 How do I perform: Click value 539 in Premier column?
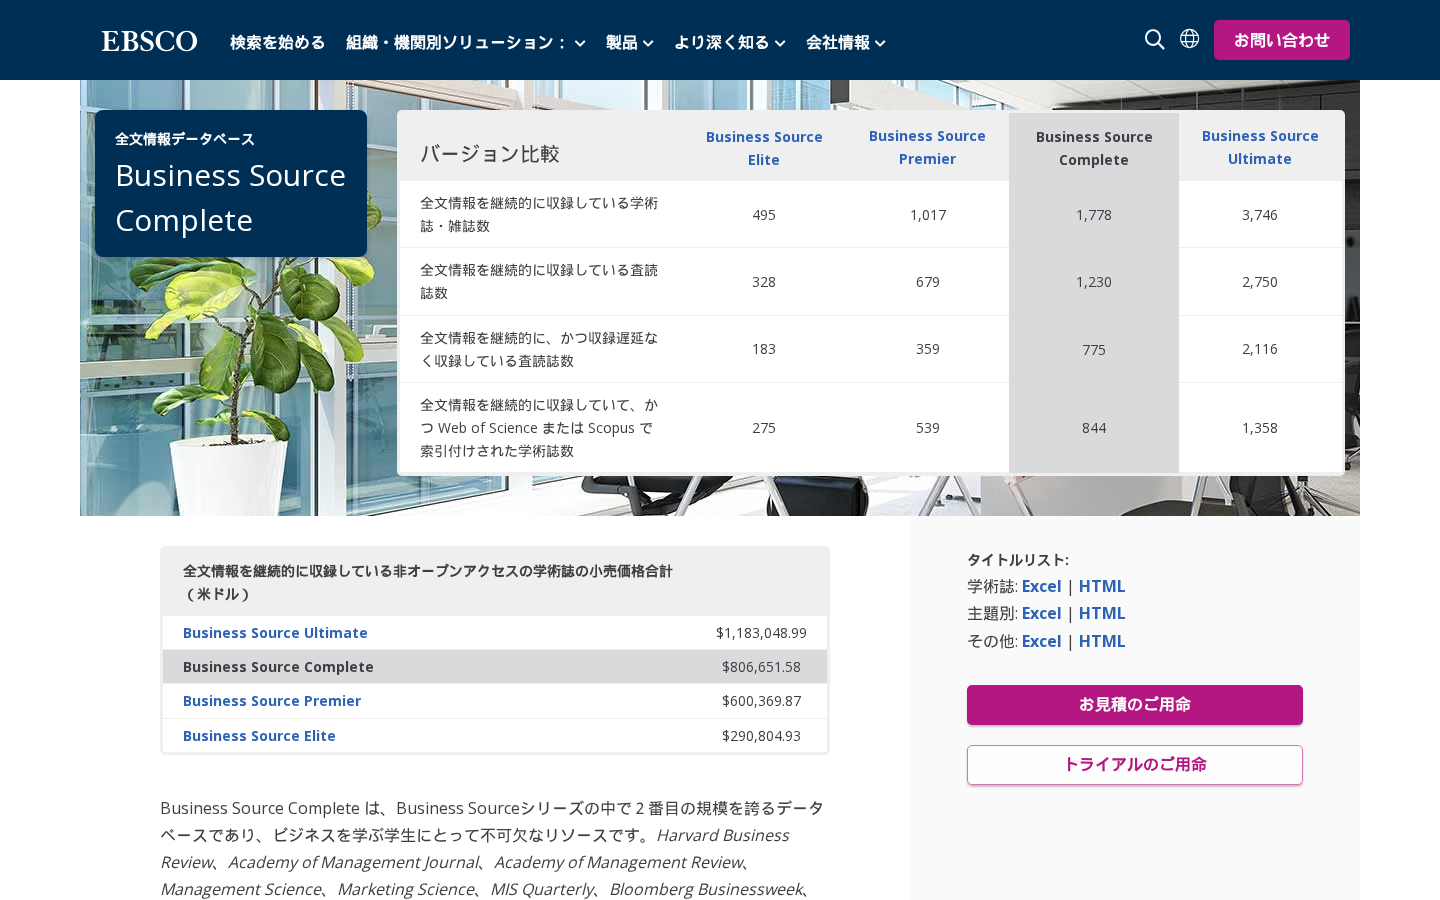click(x=928, y=428)
